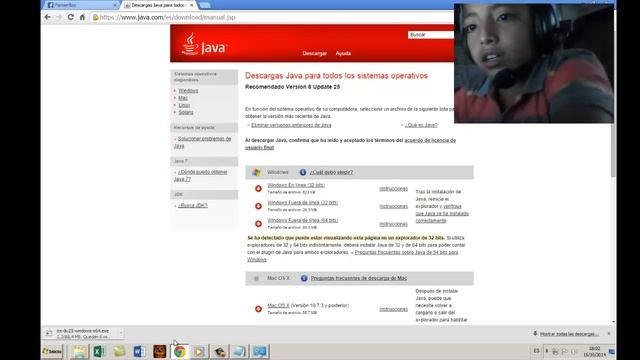The height and width of the screenshot is (360, 640).
Task: Open Instrucciones for Windows Fuera de línea 64 bits
Action: 393,224
